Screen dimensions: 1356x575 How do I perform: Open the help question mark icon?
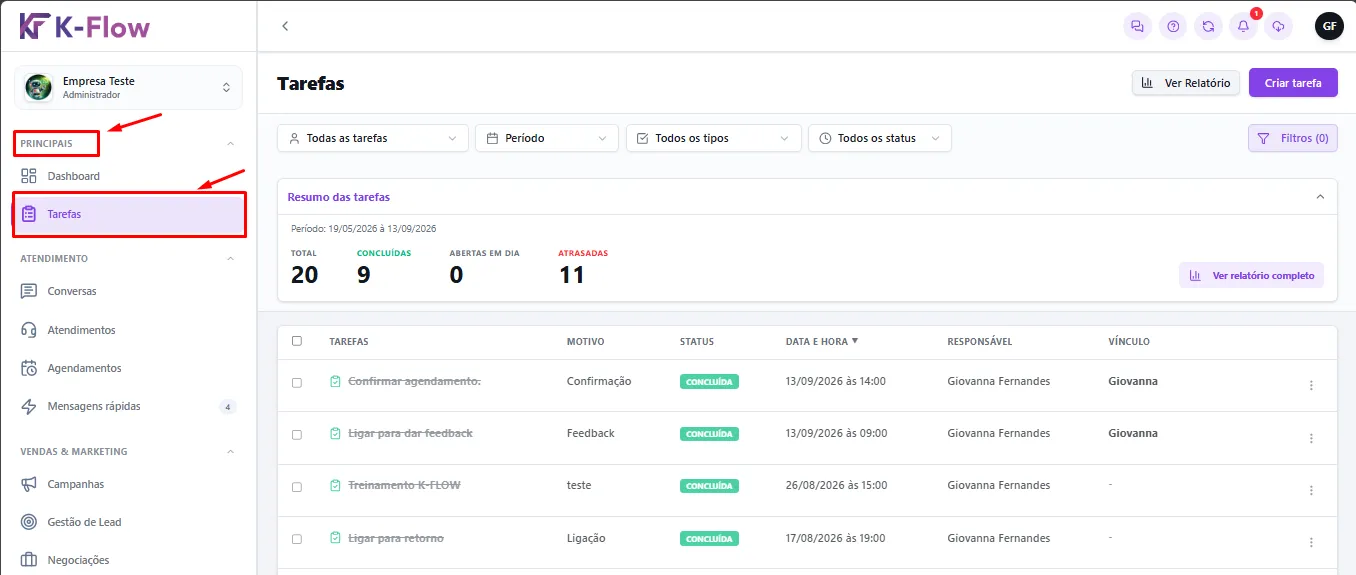[x=1173, y=27]
